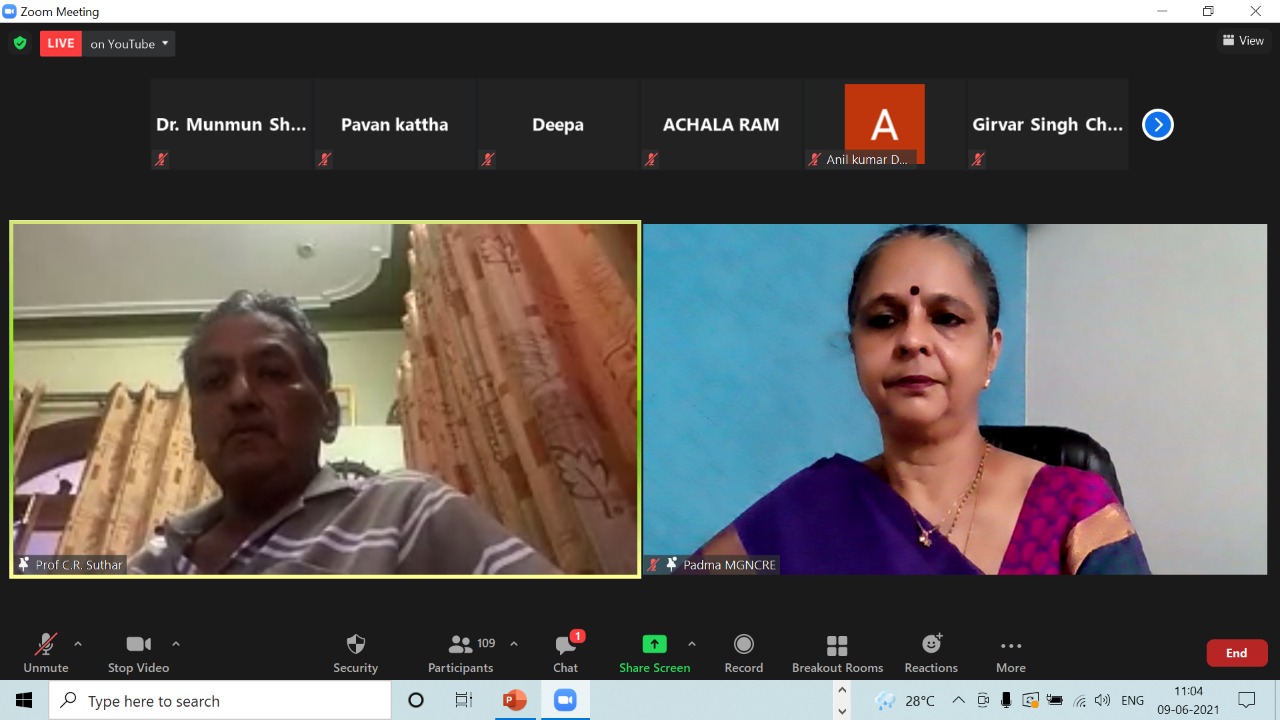
Task: Click the muted mic icon on Padma MGNCRE
Action: point(654,565)
